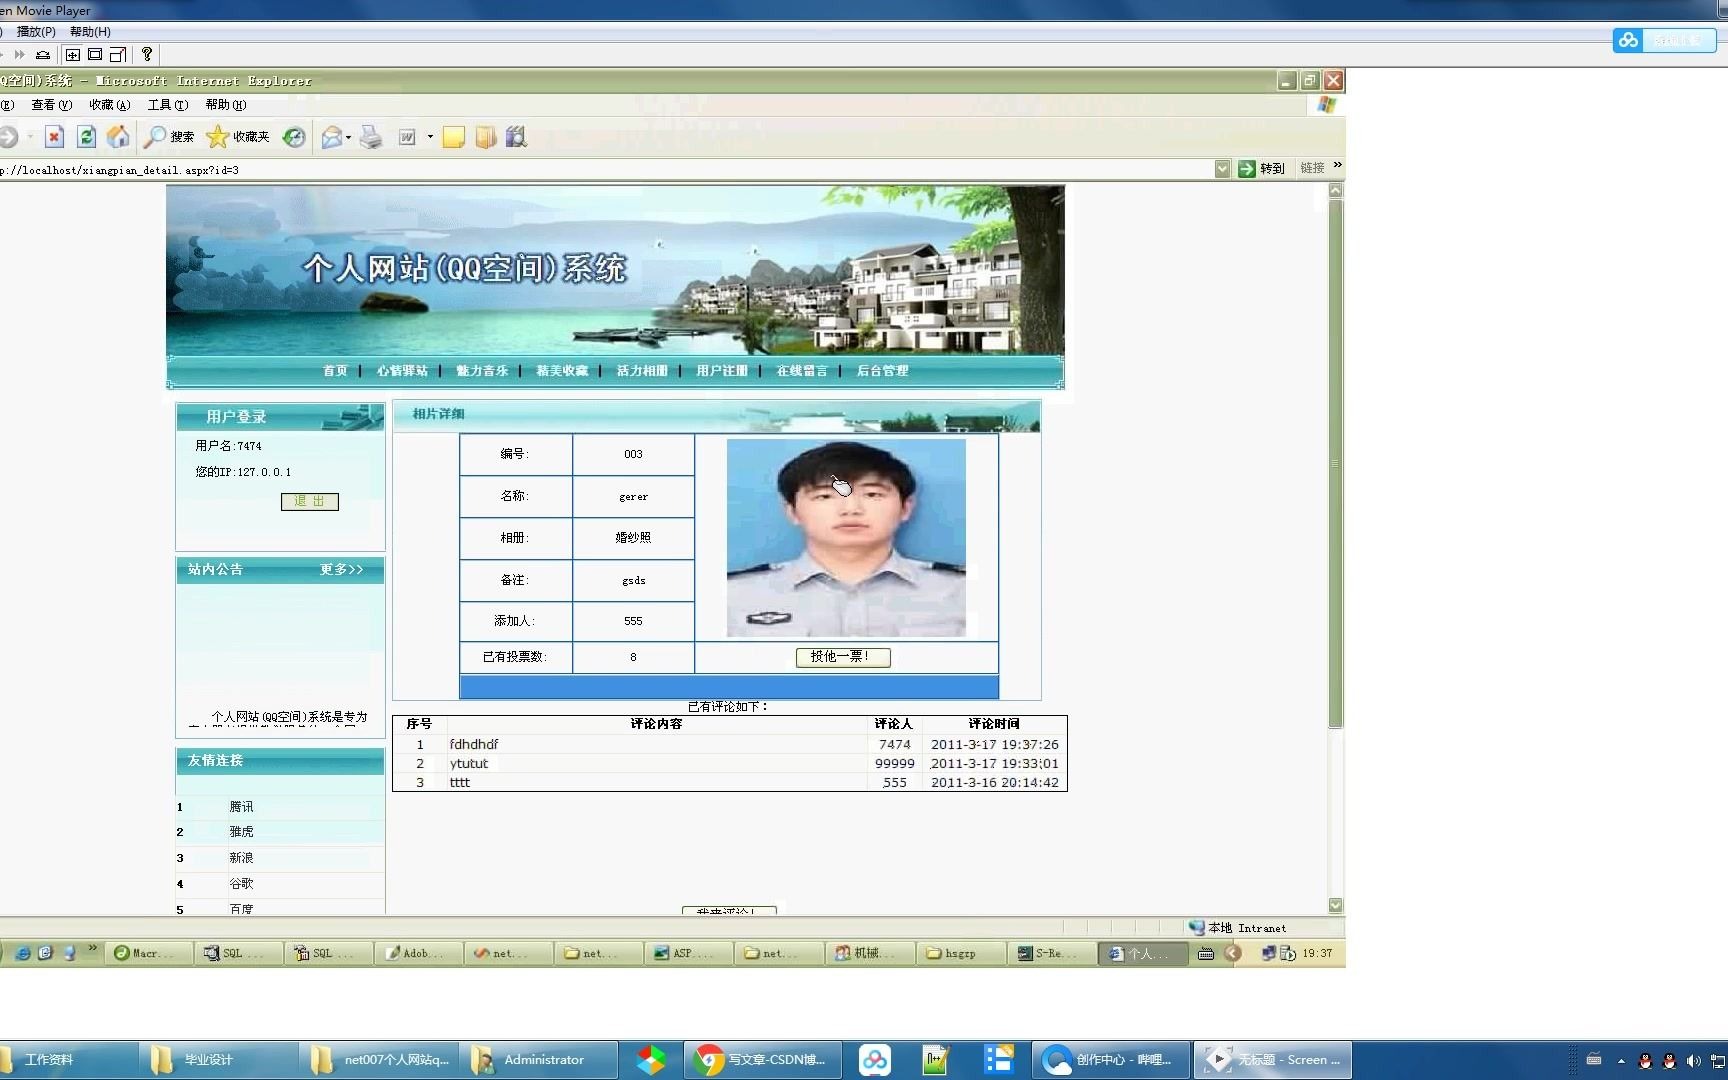Screen dimensions: 1728x1080
Task: Follow the 腾讯 friendly link
Action: [x=242, y=806]
